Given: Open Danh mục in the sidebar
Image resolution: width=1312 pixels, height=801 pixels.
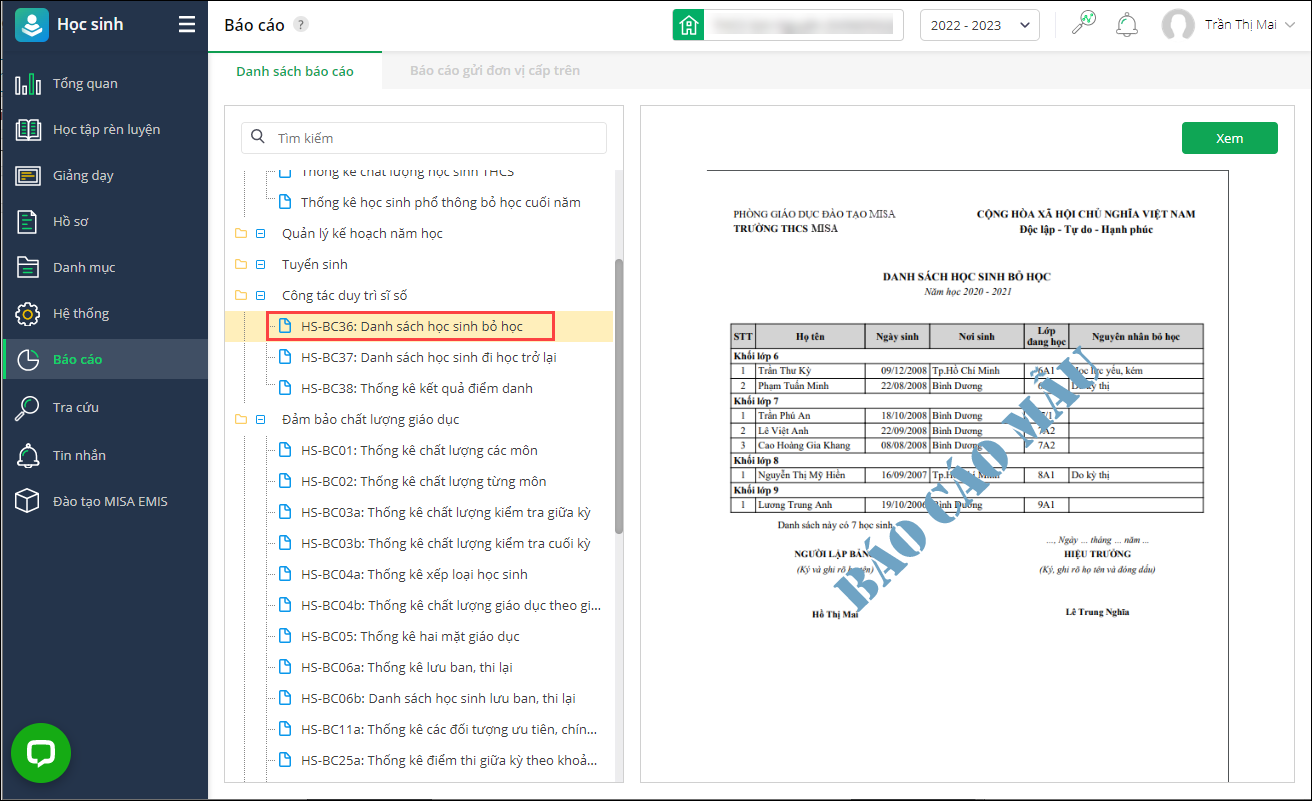Looking at the screenshot, I should coord(105,267).
